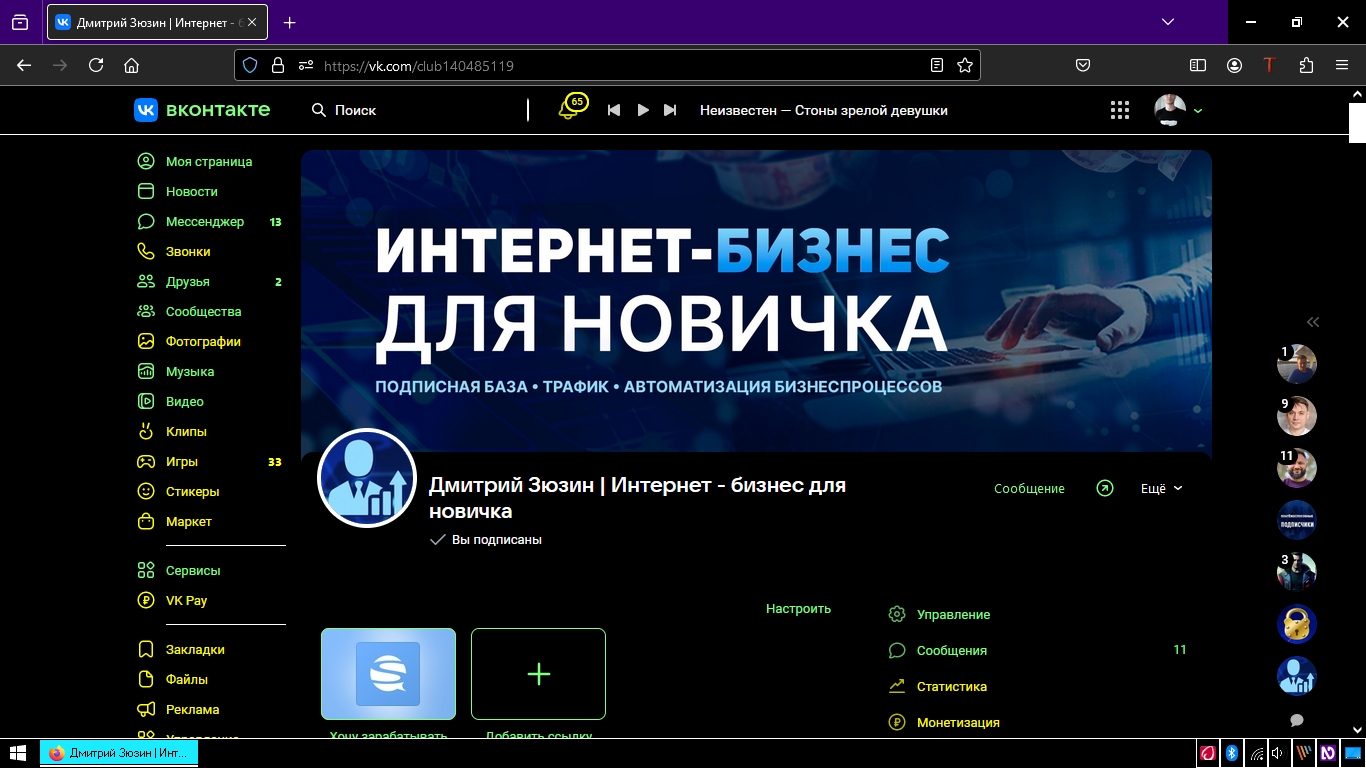Open Мессенджер from sidebar

click(x=205, y=221)
